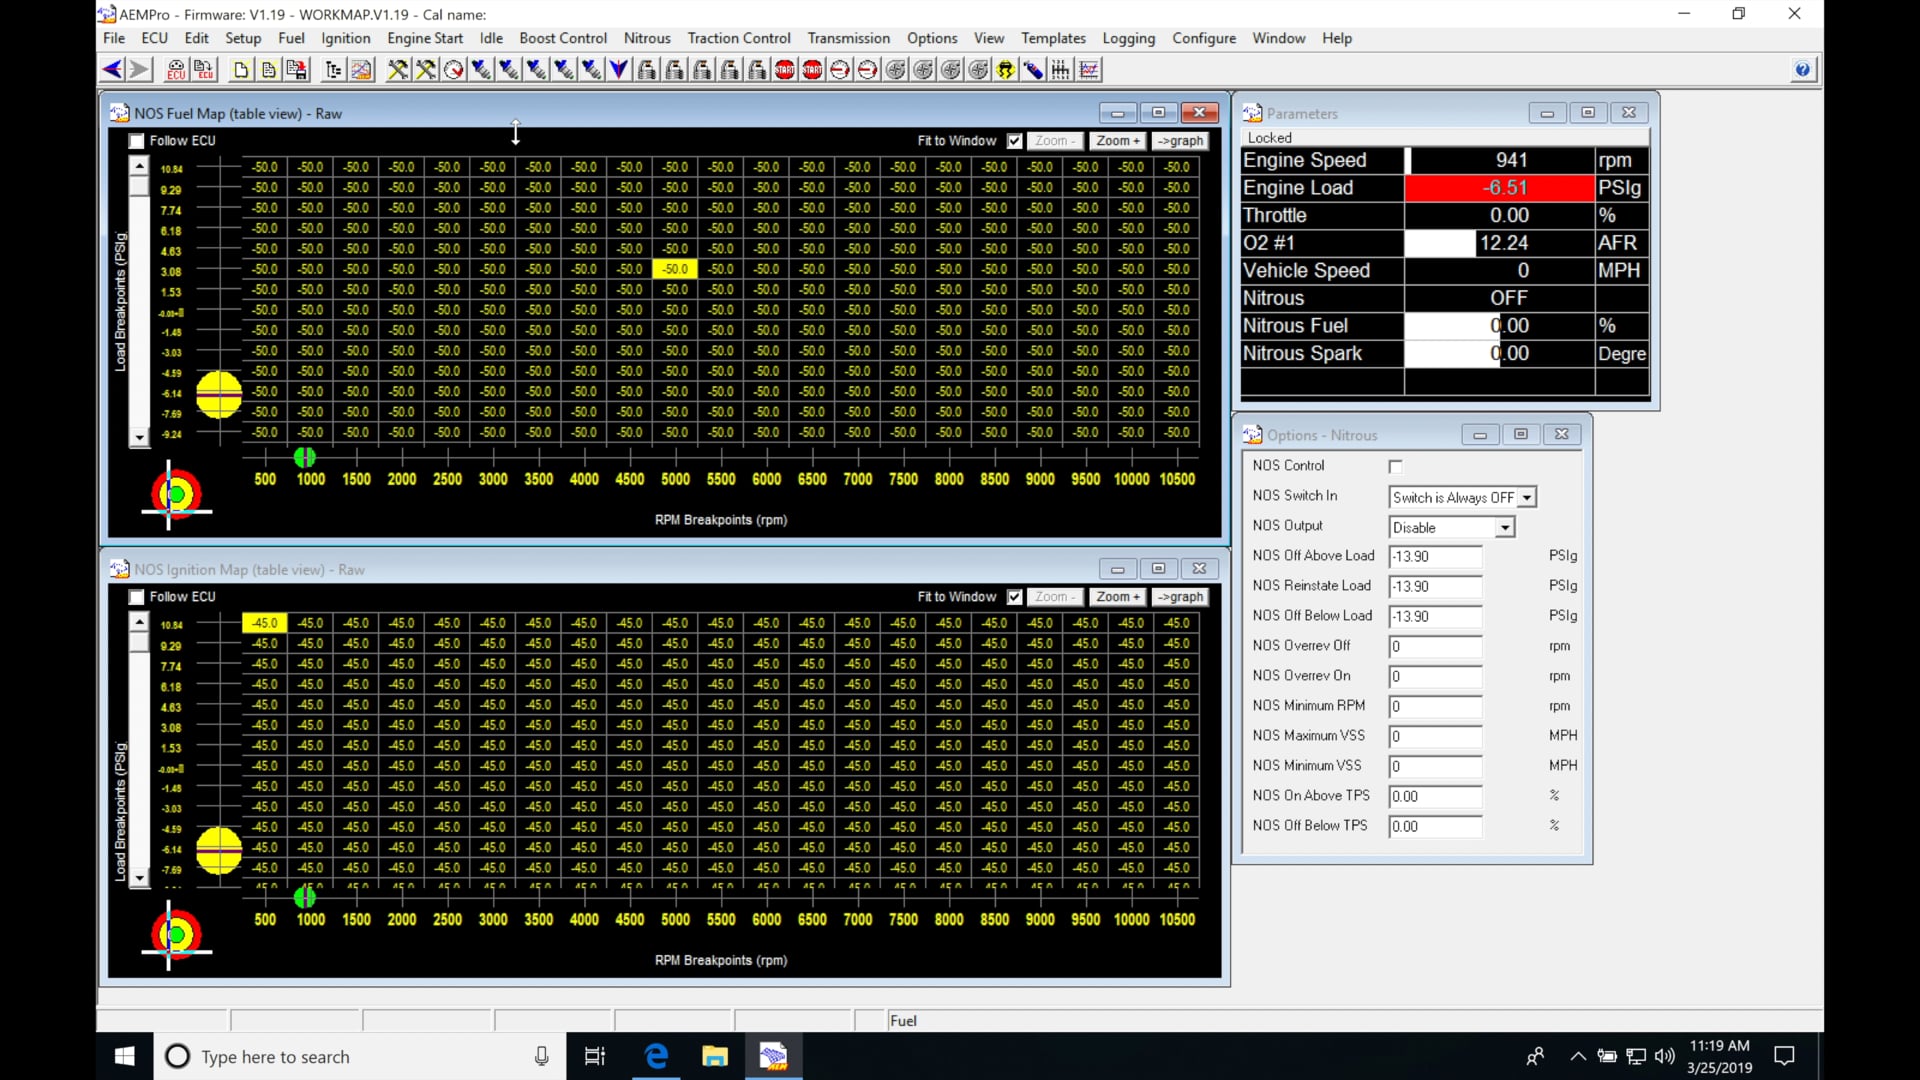1920x1080 pixels.
Task: Select the gear shifter transmission toolbar icon
Action: click(1060, 69)
